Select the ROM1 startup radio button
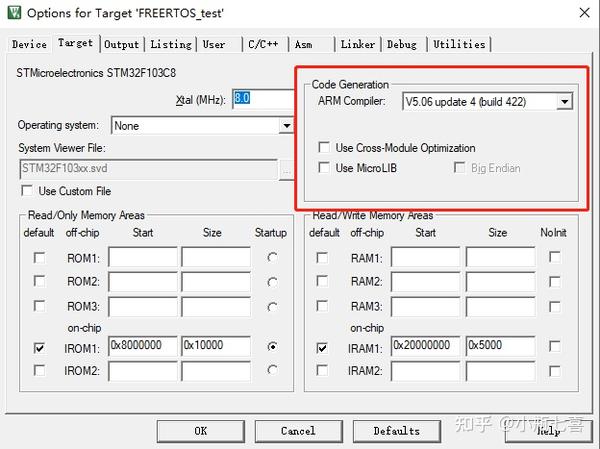This screenshot has height=449, width=600. point(272,258)
